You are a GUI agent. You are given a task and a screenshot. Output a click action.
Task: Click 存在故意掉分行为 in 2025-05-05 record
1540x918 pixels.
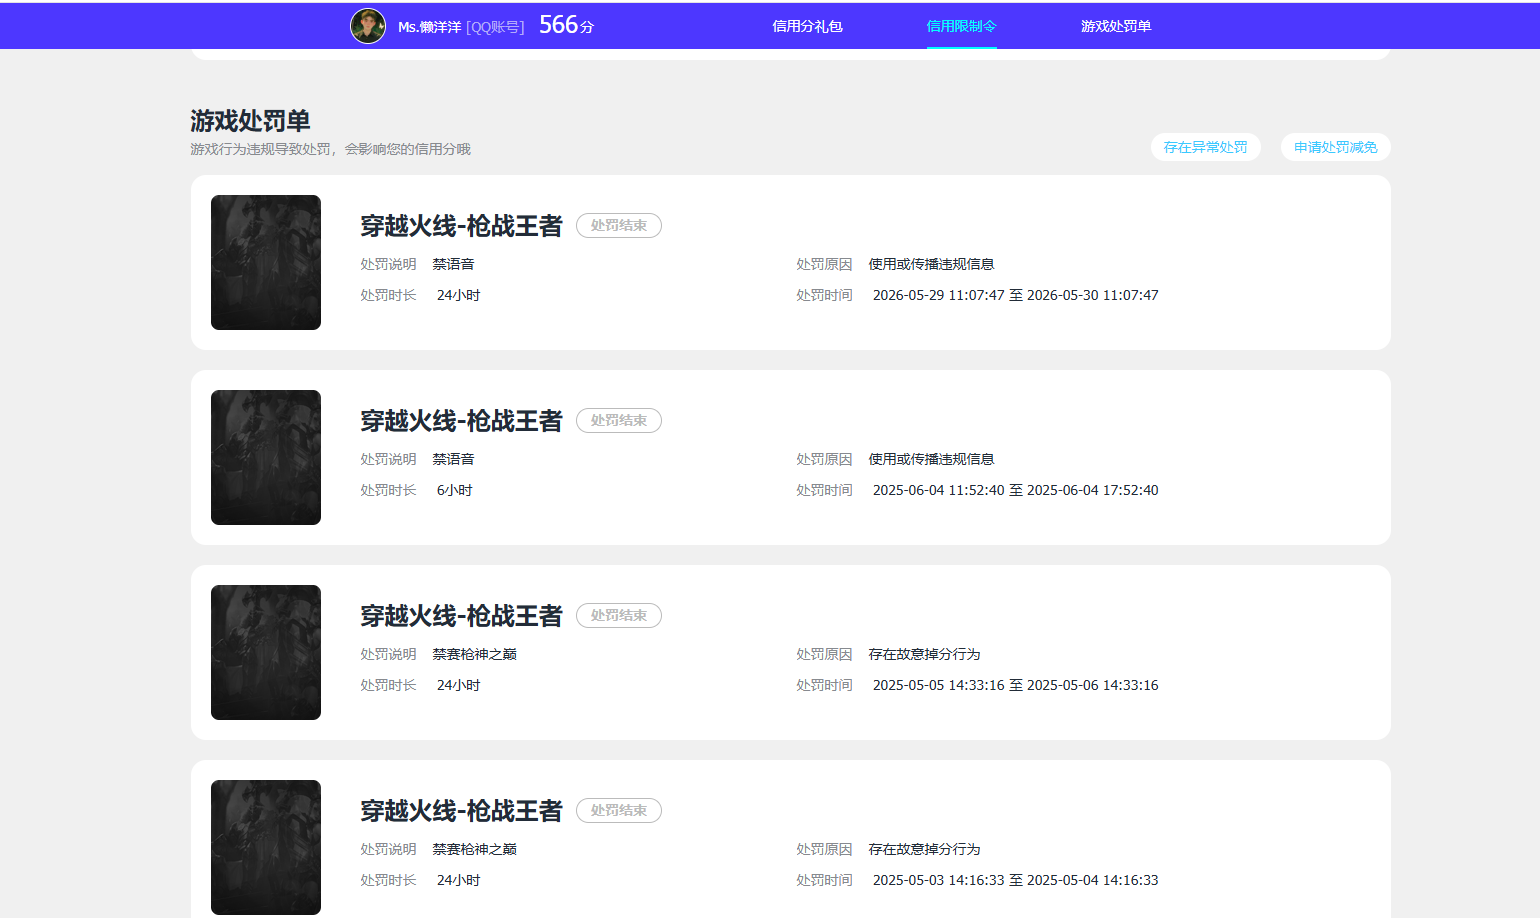924,654
